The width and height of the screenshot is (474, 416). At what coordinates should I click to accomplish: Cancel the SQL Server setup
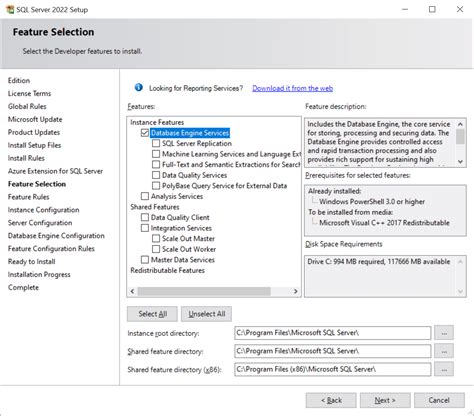click(439, 400)
